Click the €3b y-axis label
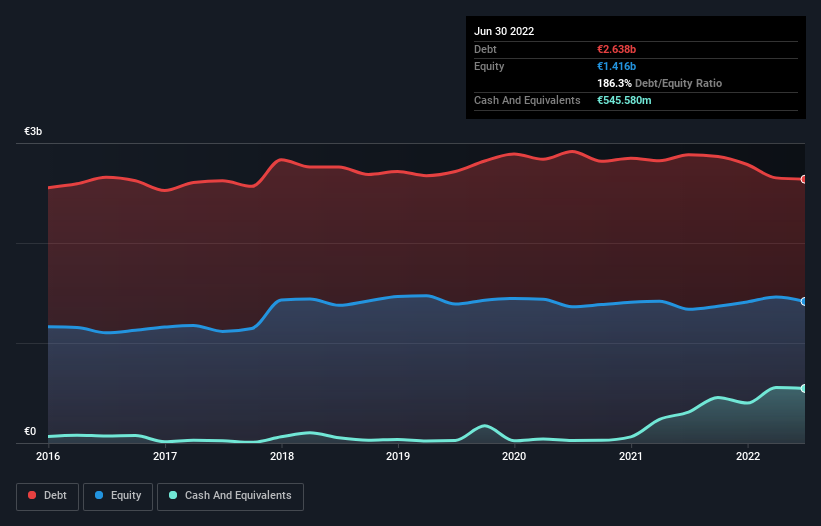Viewport: 821px width, 526px height. pos(33,131)
